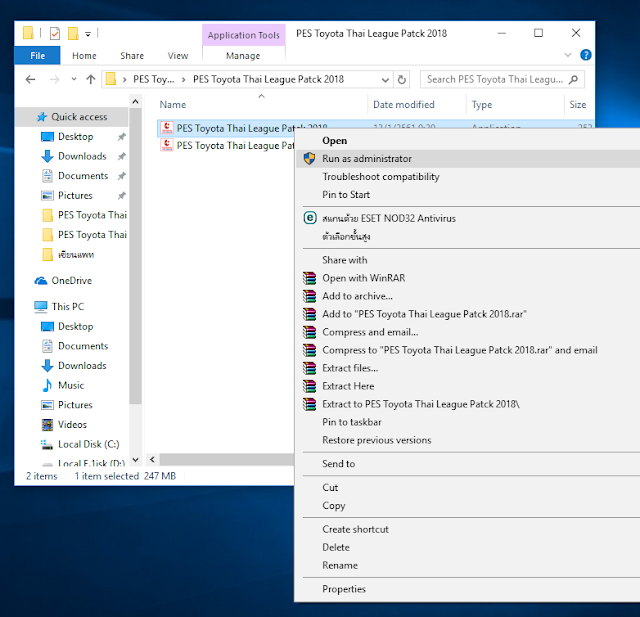Open the Share with submenu
Screen dimensions: 640x617
pos(344,260)
